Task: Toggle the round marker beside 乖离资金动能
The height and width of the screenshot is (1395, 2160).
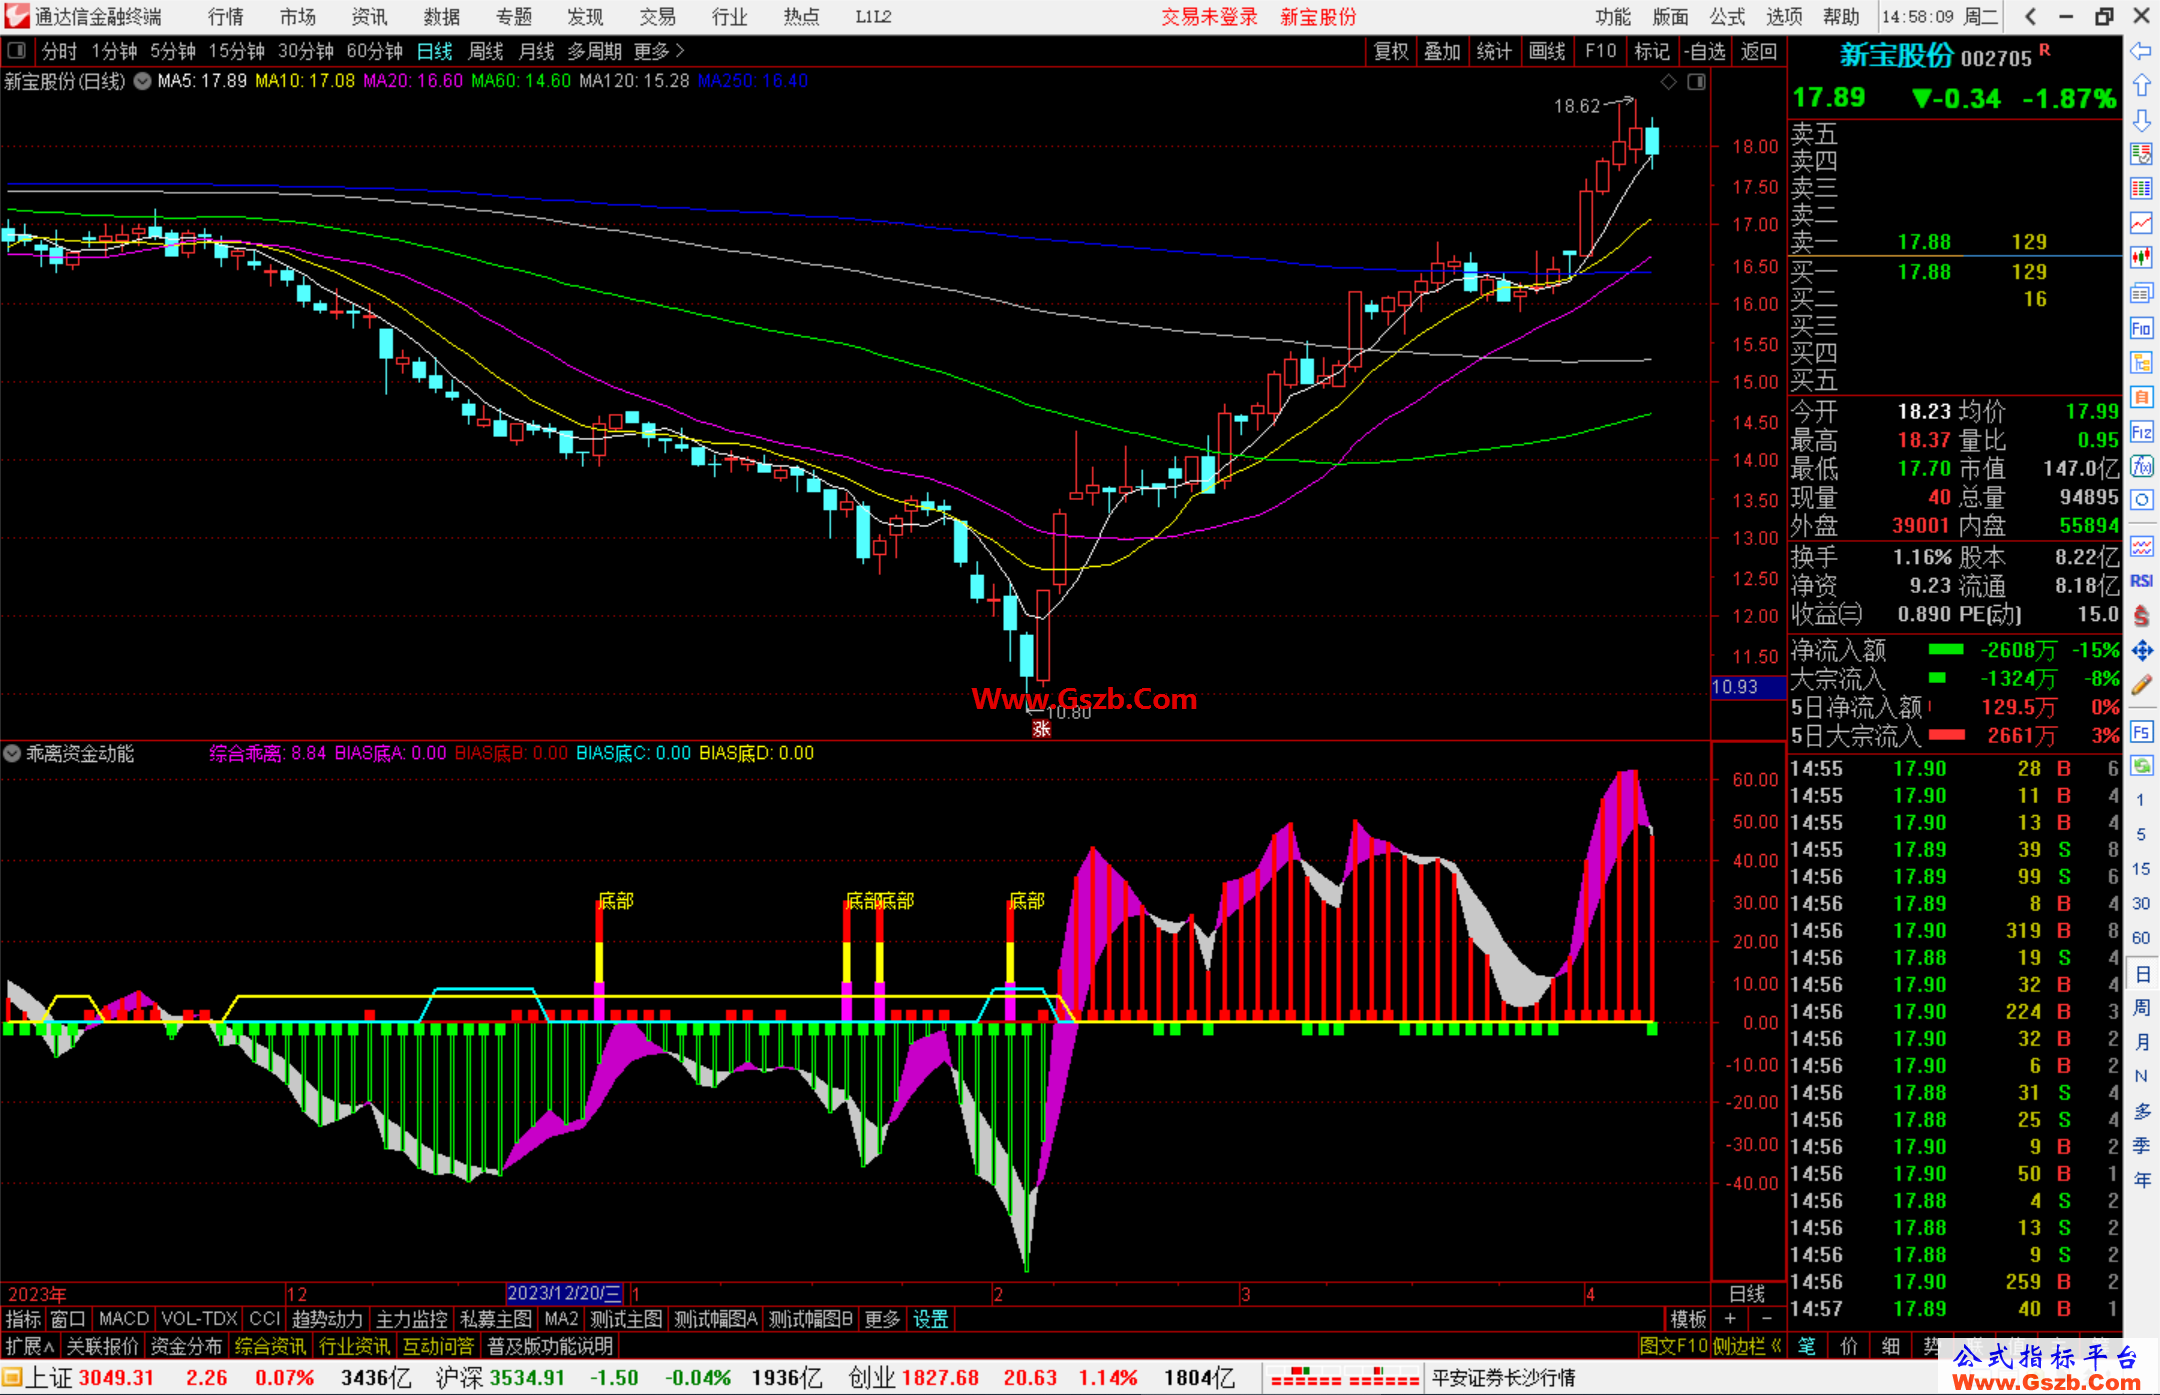Action: [x=12, y=753]
